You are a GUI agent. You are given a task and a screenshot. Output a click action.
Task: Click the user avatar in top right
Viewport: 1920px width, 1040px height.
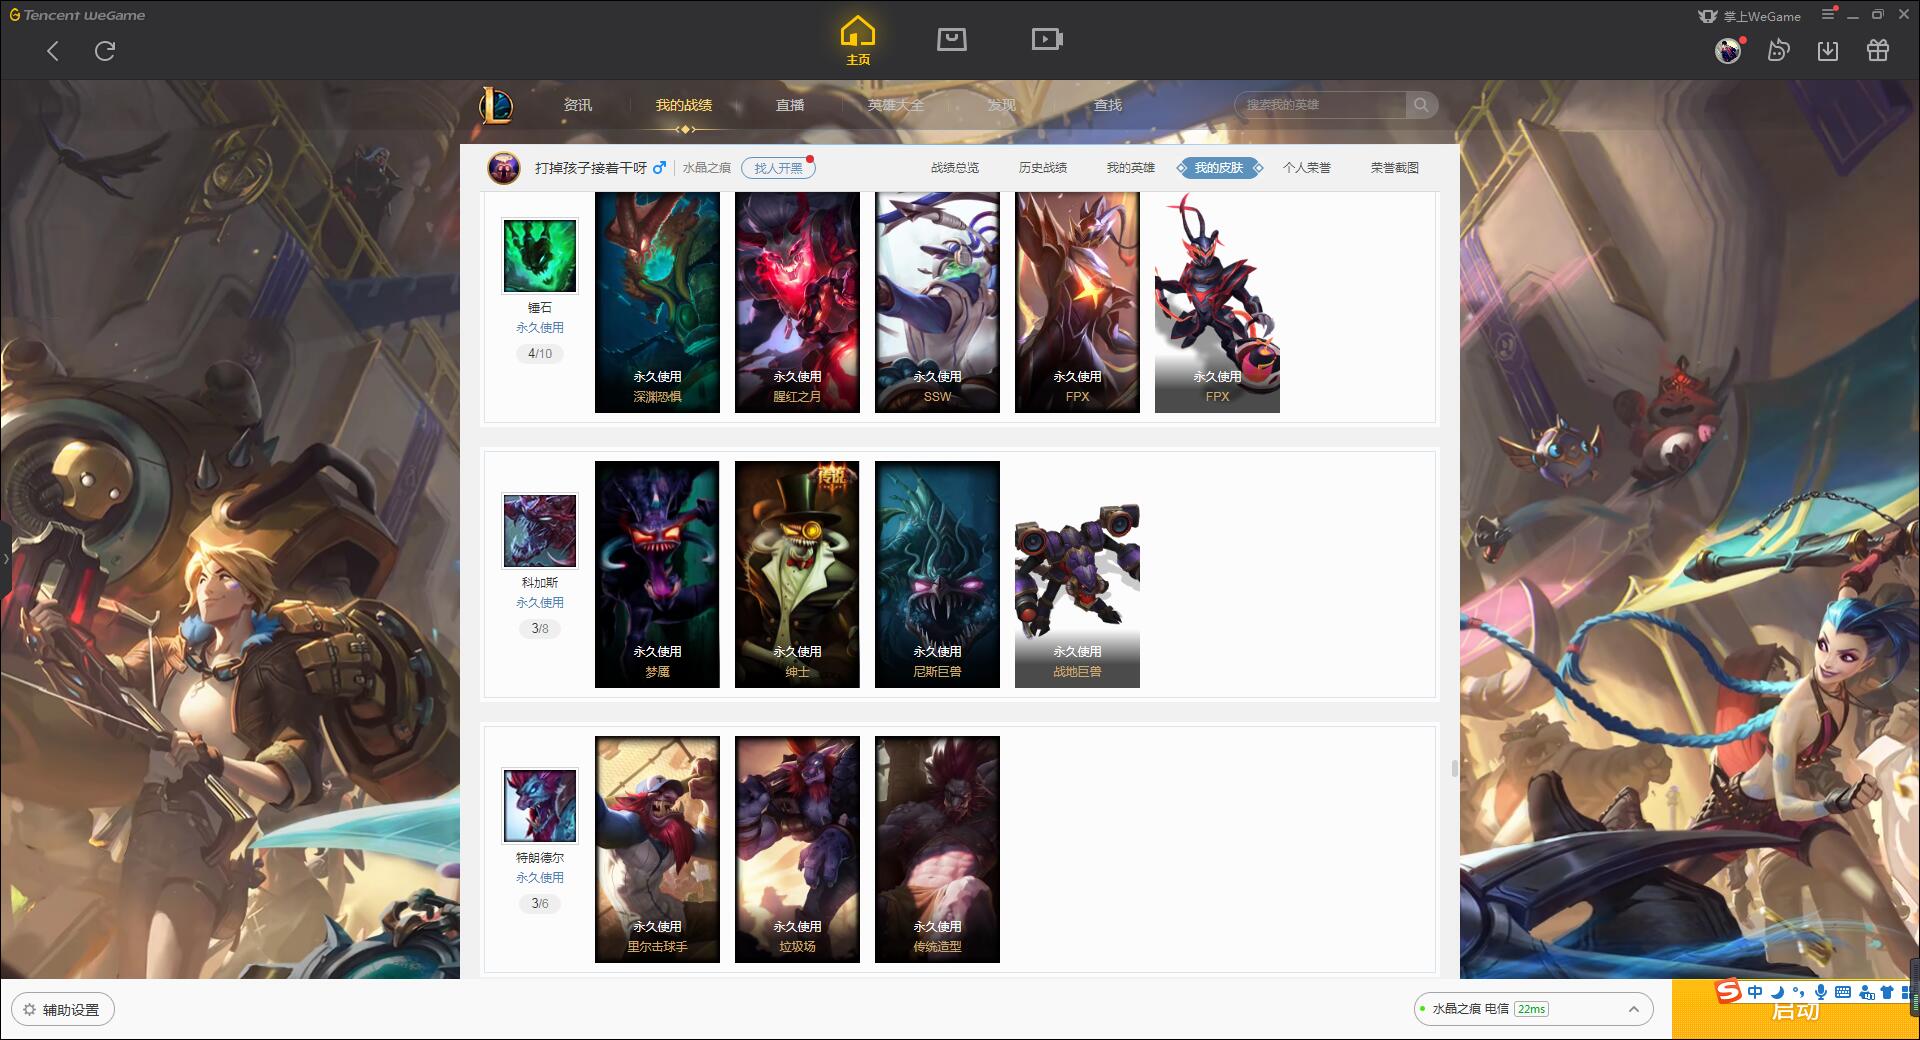[x=1728, y=50]
